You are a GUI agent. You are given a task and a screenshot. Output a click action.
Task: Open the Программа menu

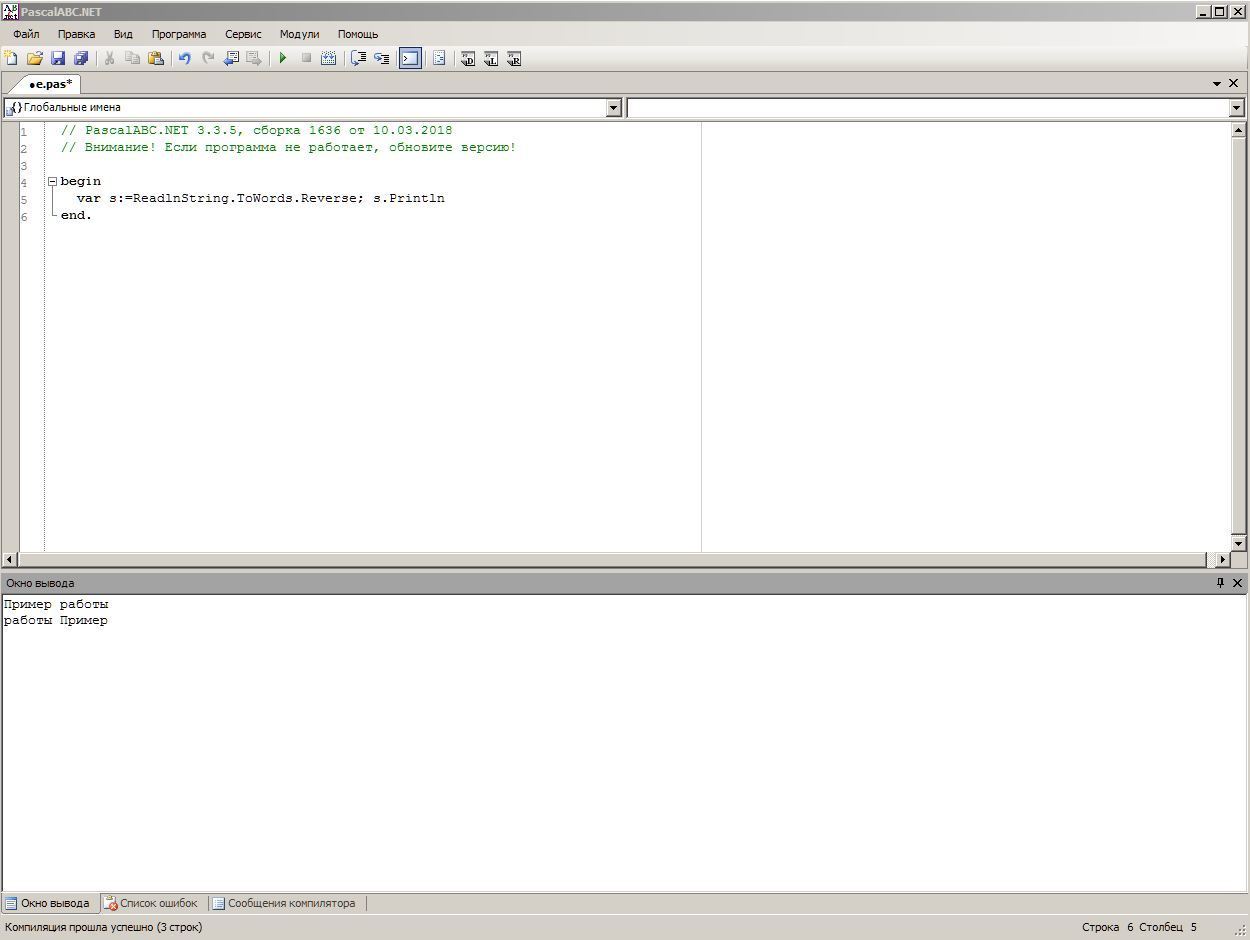[179, 34]
